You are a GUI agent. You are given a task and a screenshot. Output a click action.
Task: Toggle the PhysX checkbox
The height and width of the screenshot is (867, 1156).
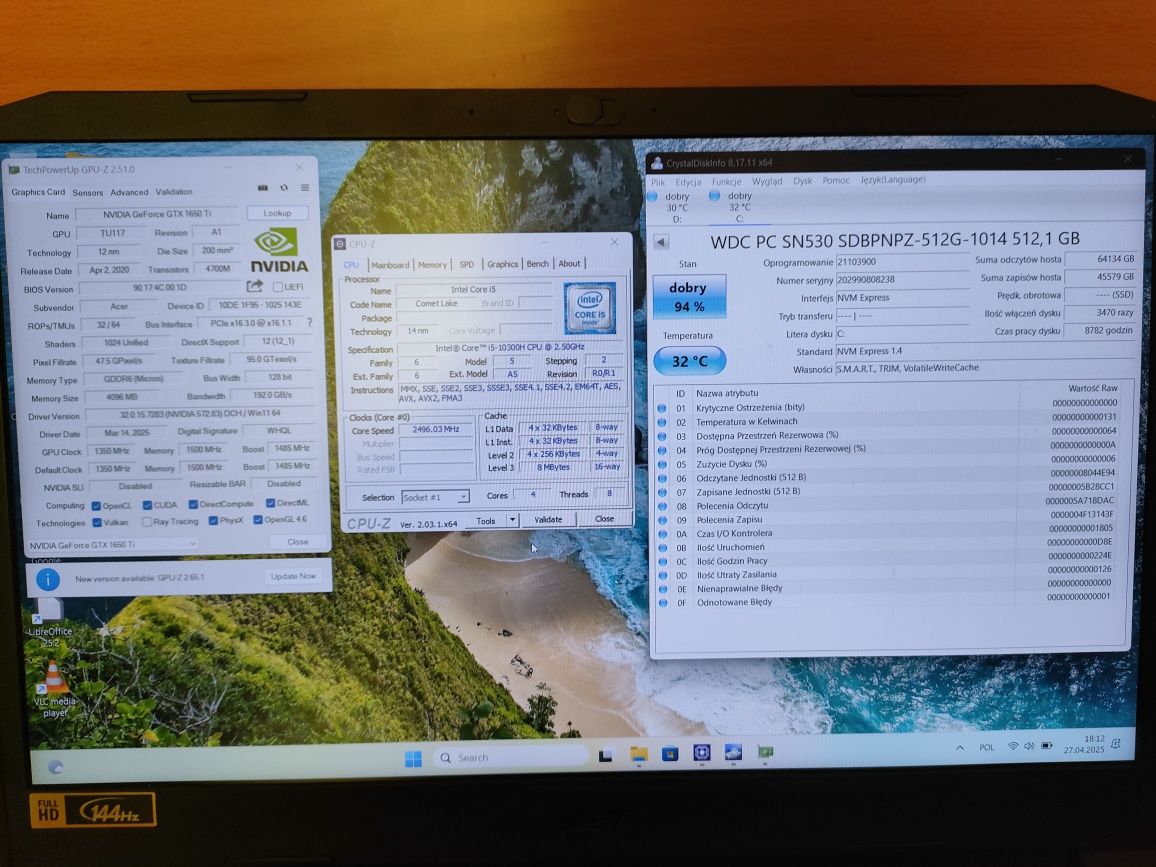pos(213,520)
